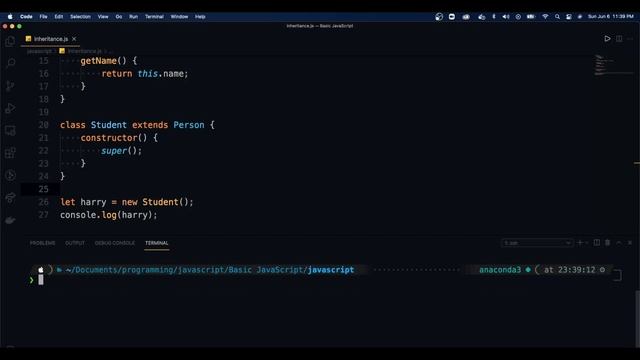Switch to the Output panel tab
The width and height of the screenshot is (640, 360).
coord(75,243)
